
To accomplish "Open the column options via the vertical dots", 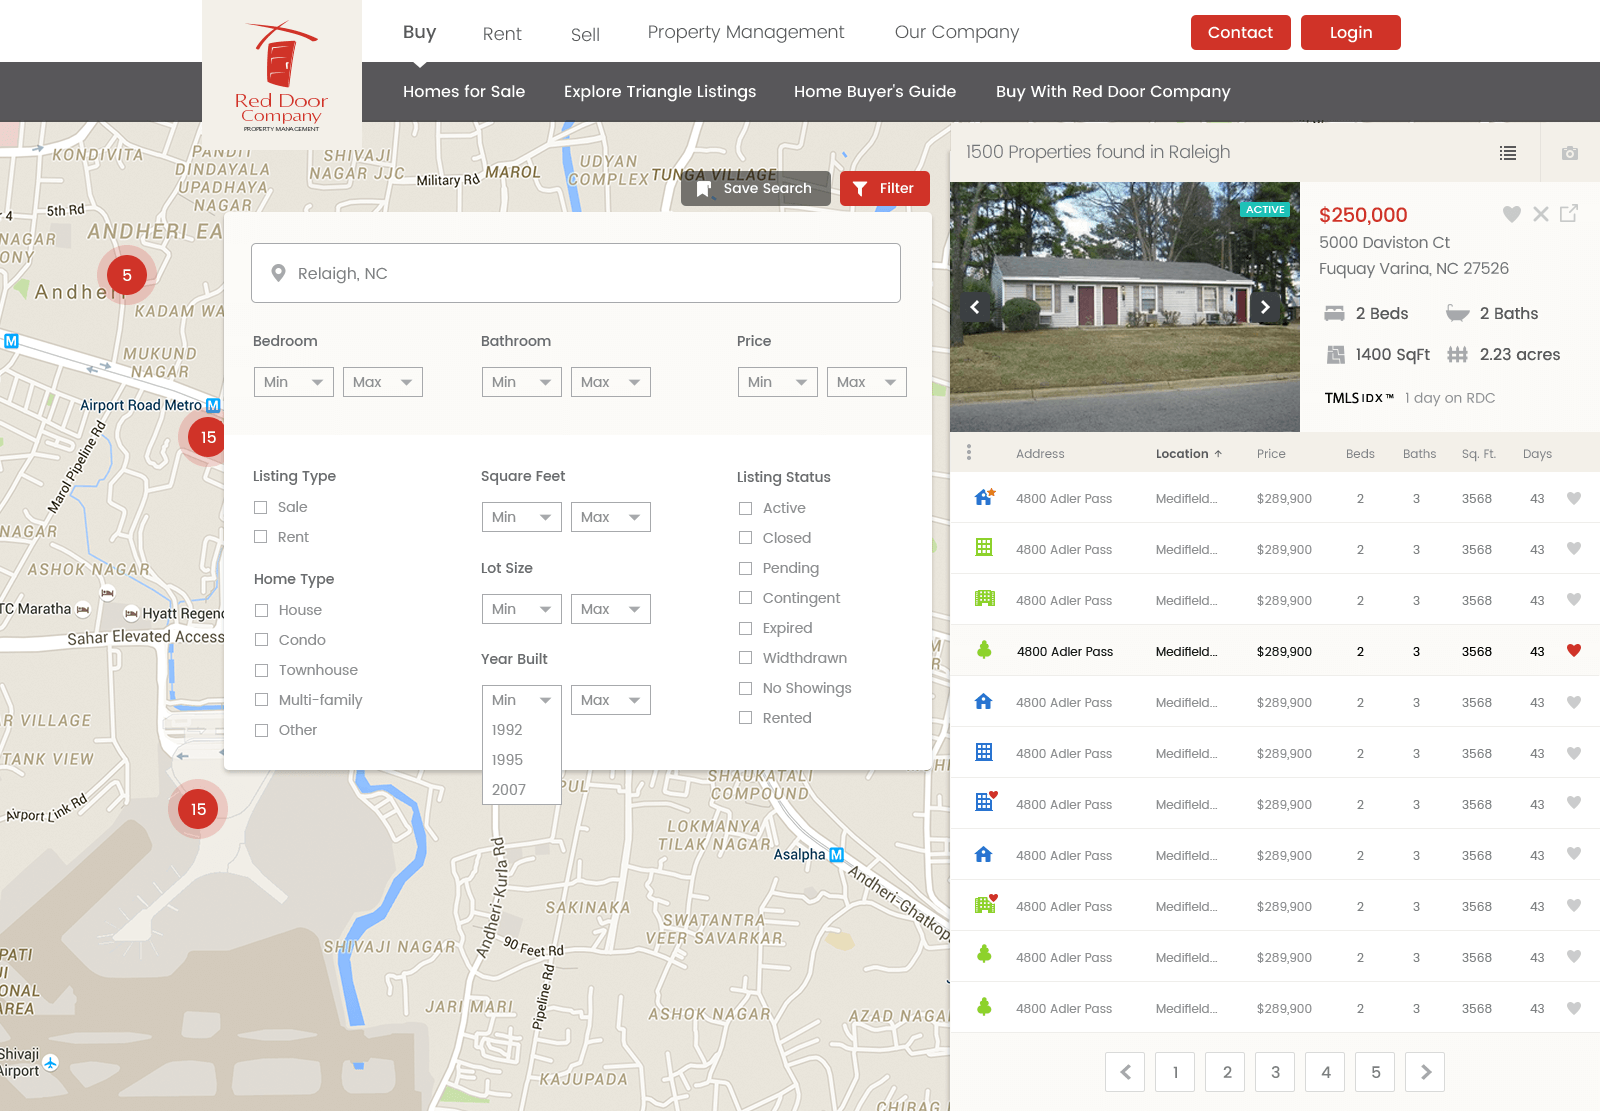I will point(968,452).
